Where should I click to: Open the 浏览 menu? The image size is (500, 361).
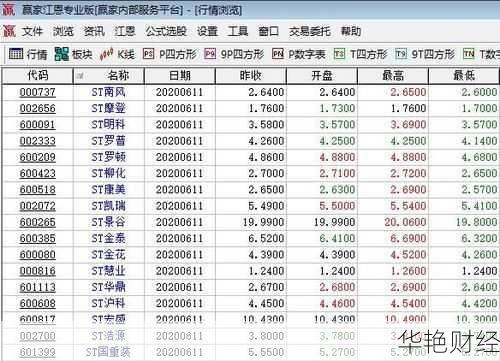point(63,31)
